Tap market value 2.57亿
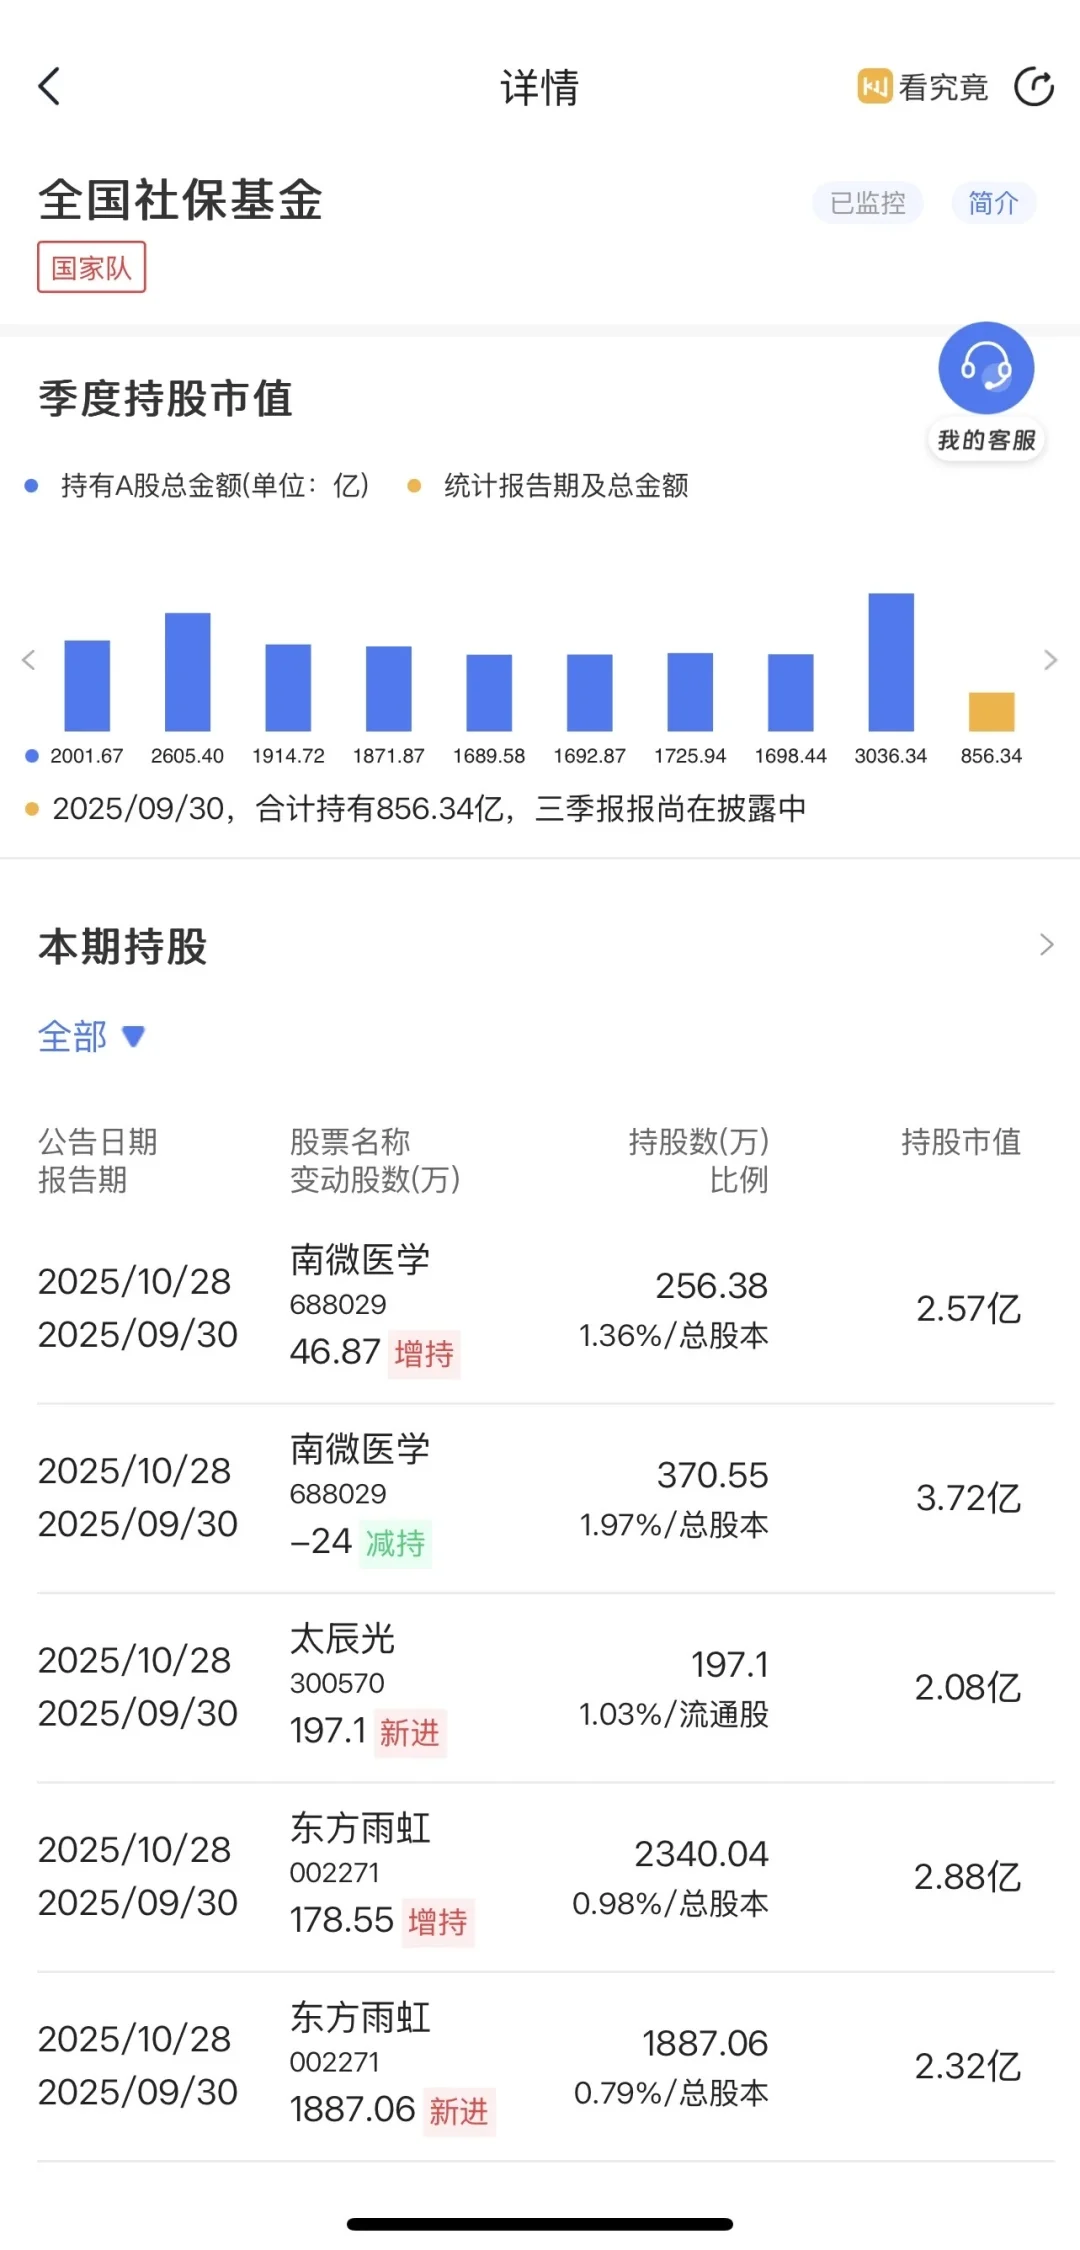Screen dimensions: 1080x2250 point(969,1309)
